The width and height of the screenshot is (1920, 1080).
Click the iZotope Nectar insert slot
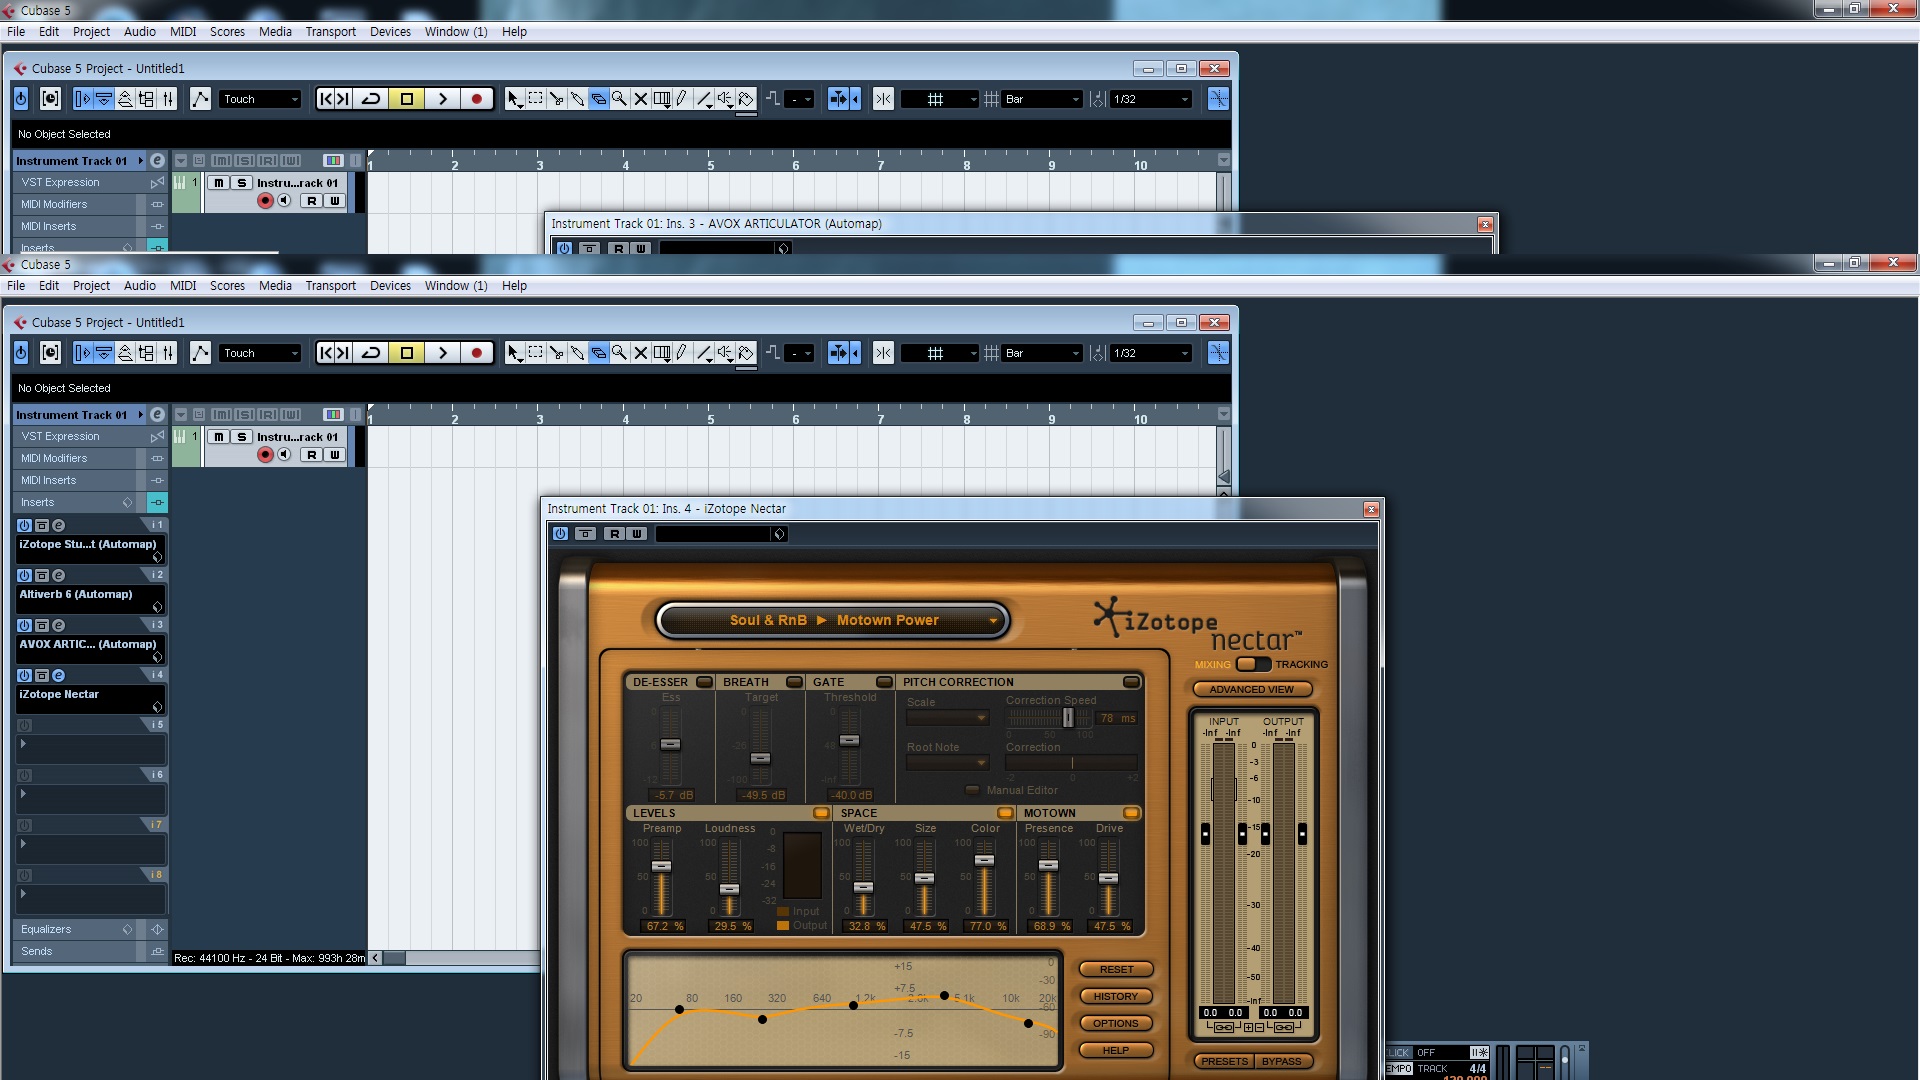tap(87, 692)
